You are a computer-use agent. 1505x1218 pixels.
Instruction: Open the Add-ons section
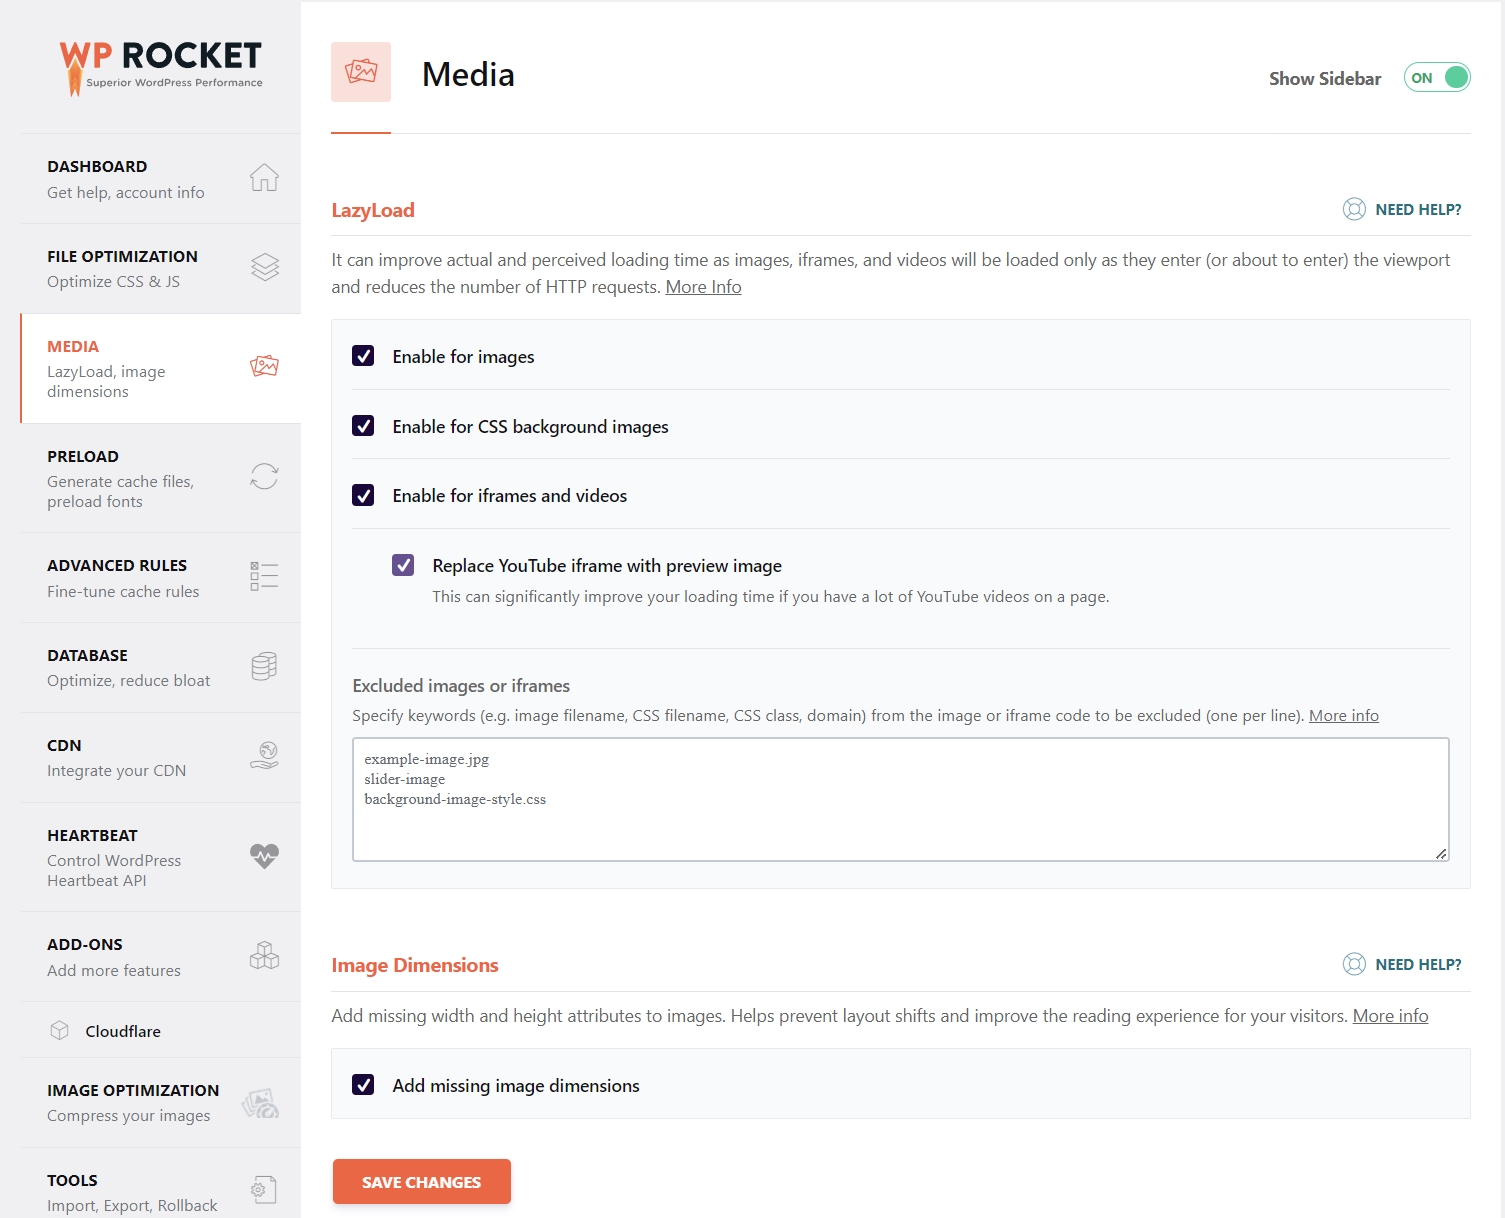pos(161,957)
